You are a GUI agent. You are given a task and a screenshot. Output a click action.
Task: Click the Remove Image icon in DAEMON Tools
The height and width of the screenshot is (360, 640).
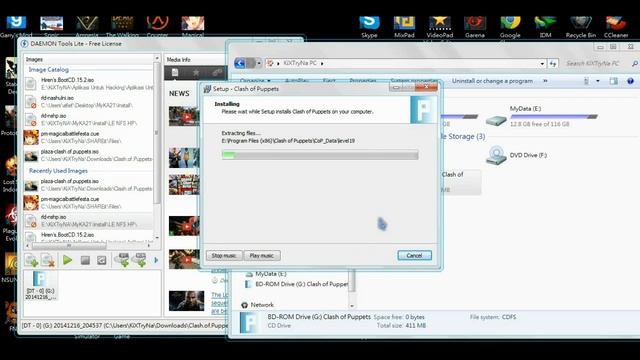click(49, 260)
